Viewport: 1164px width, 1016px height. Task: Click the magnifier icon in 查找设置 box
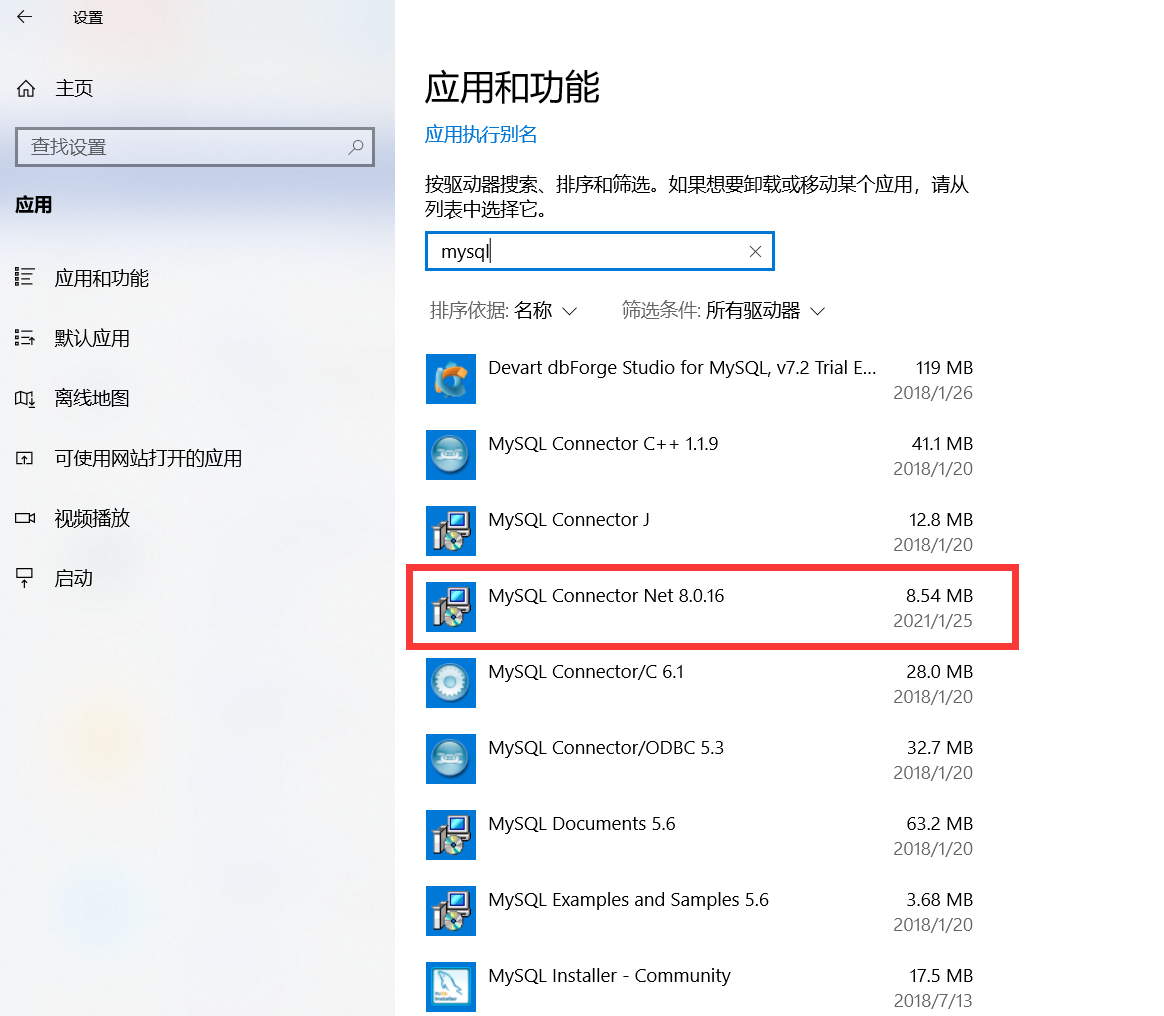[x=356, y=147]
